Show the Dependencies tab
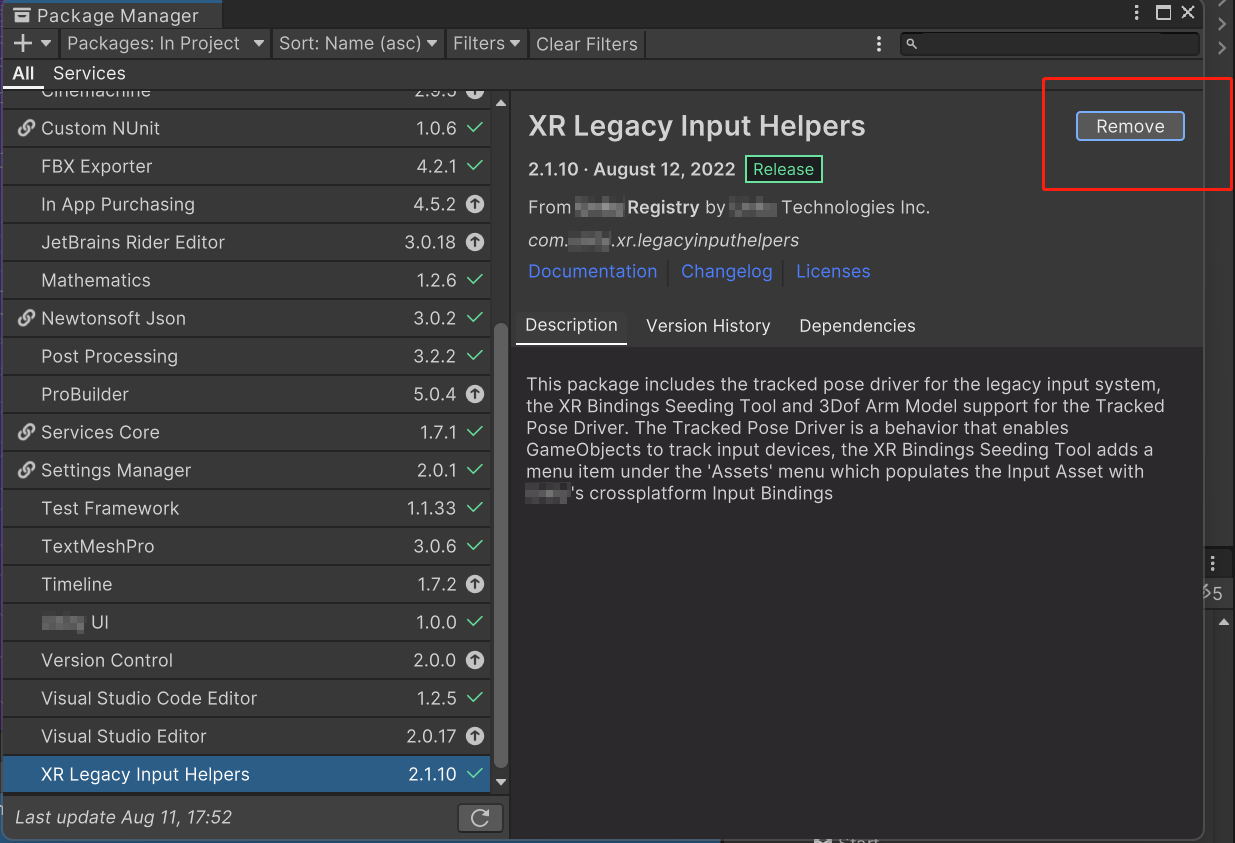The height and width of the screenshot is (843, 1235). click(x=857, y=326)
